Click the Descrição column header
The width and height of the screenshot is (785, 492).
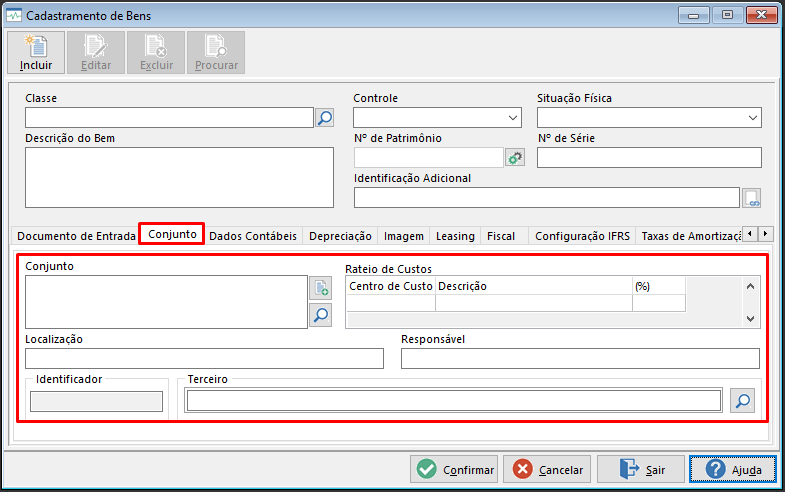534,286
